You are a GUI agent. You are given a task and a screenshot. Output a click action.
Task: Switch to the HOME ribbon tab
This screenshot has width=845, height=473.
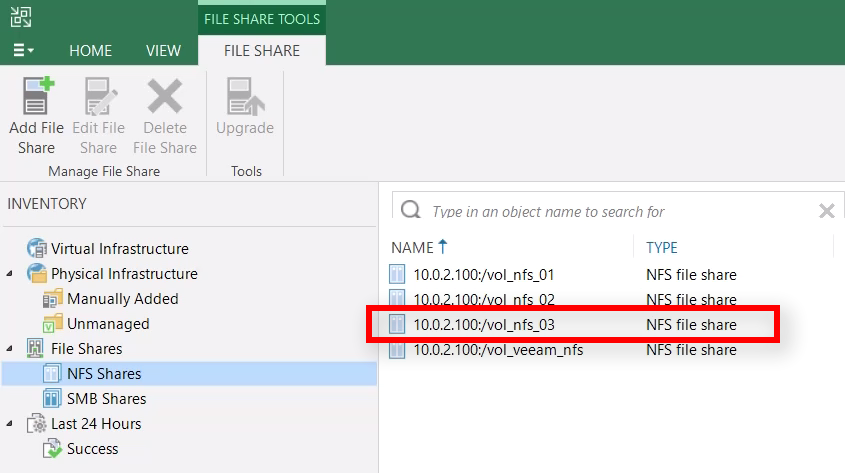coord(90,50)
